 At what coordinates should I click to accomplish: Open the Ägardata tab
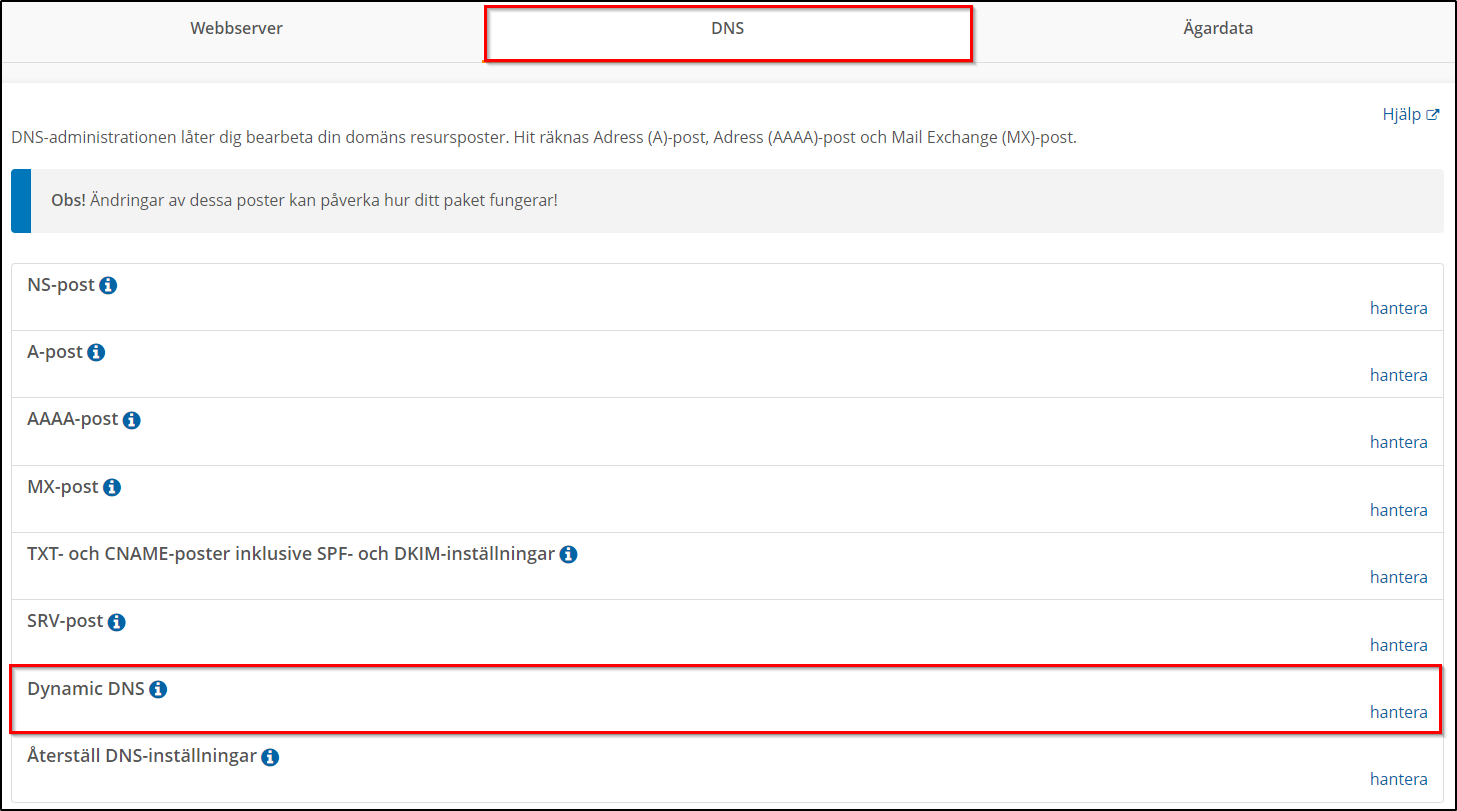[1217, 29]
